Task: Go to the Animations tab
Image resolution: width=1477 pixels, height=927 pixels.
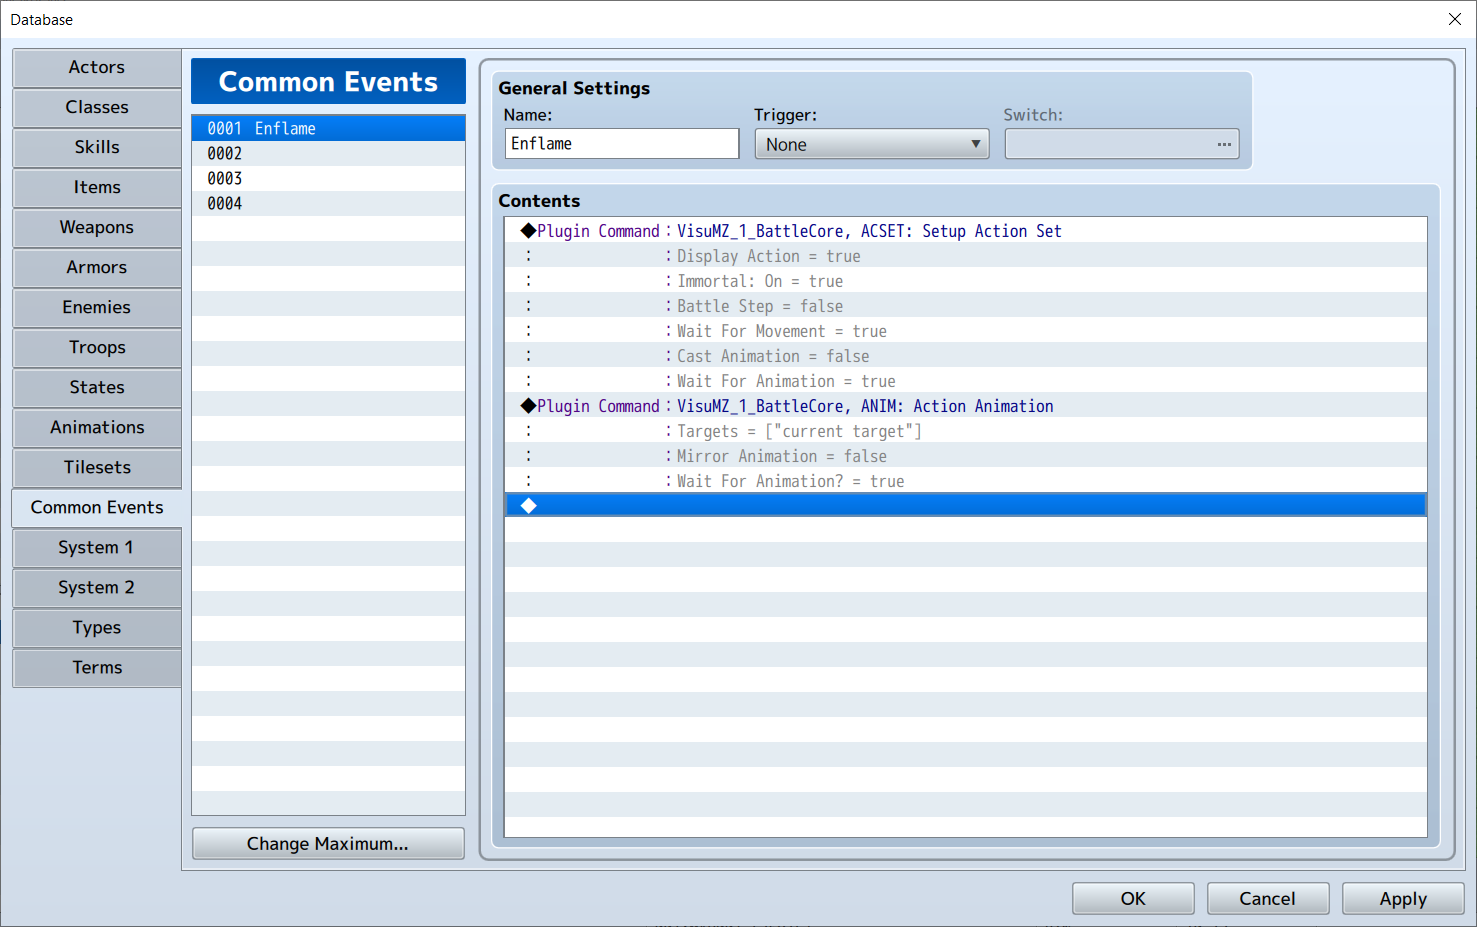Action: point(97,427)
